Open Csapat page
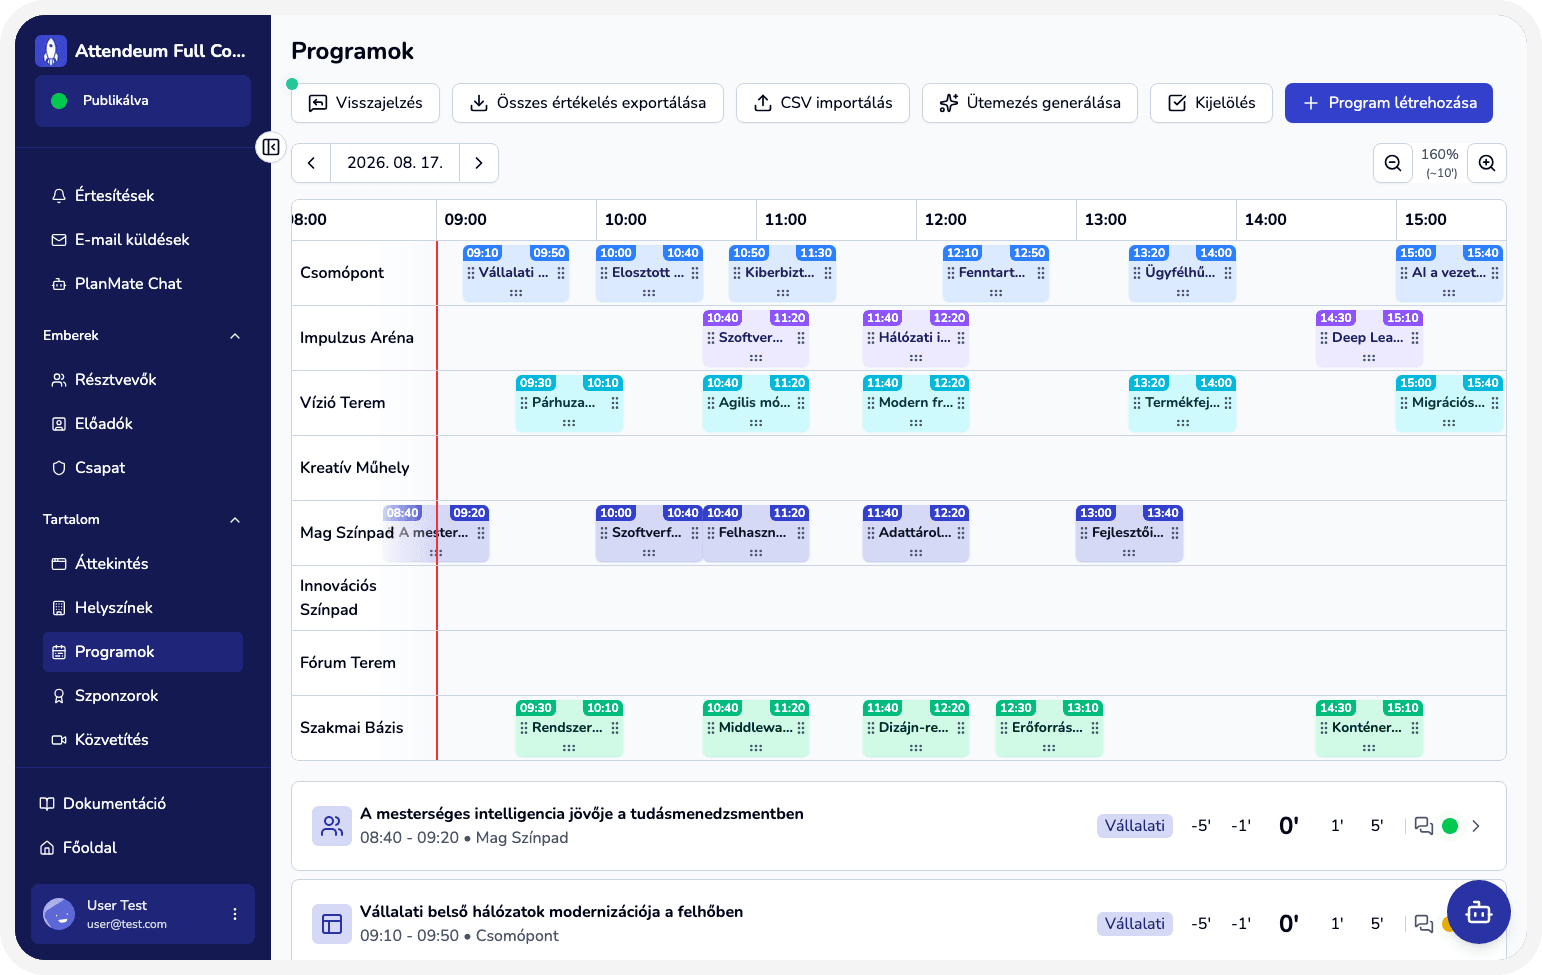The height and width of the screenshot is (975, 1542). click(143, 468)
